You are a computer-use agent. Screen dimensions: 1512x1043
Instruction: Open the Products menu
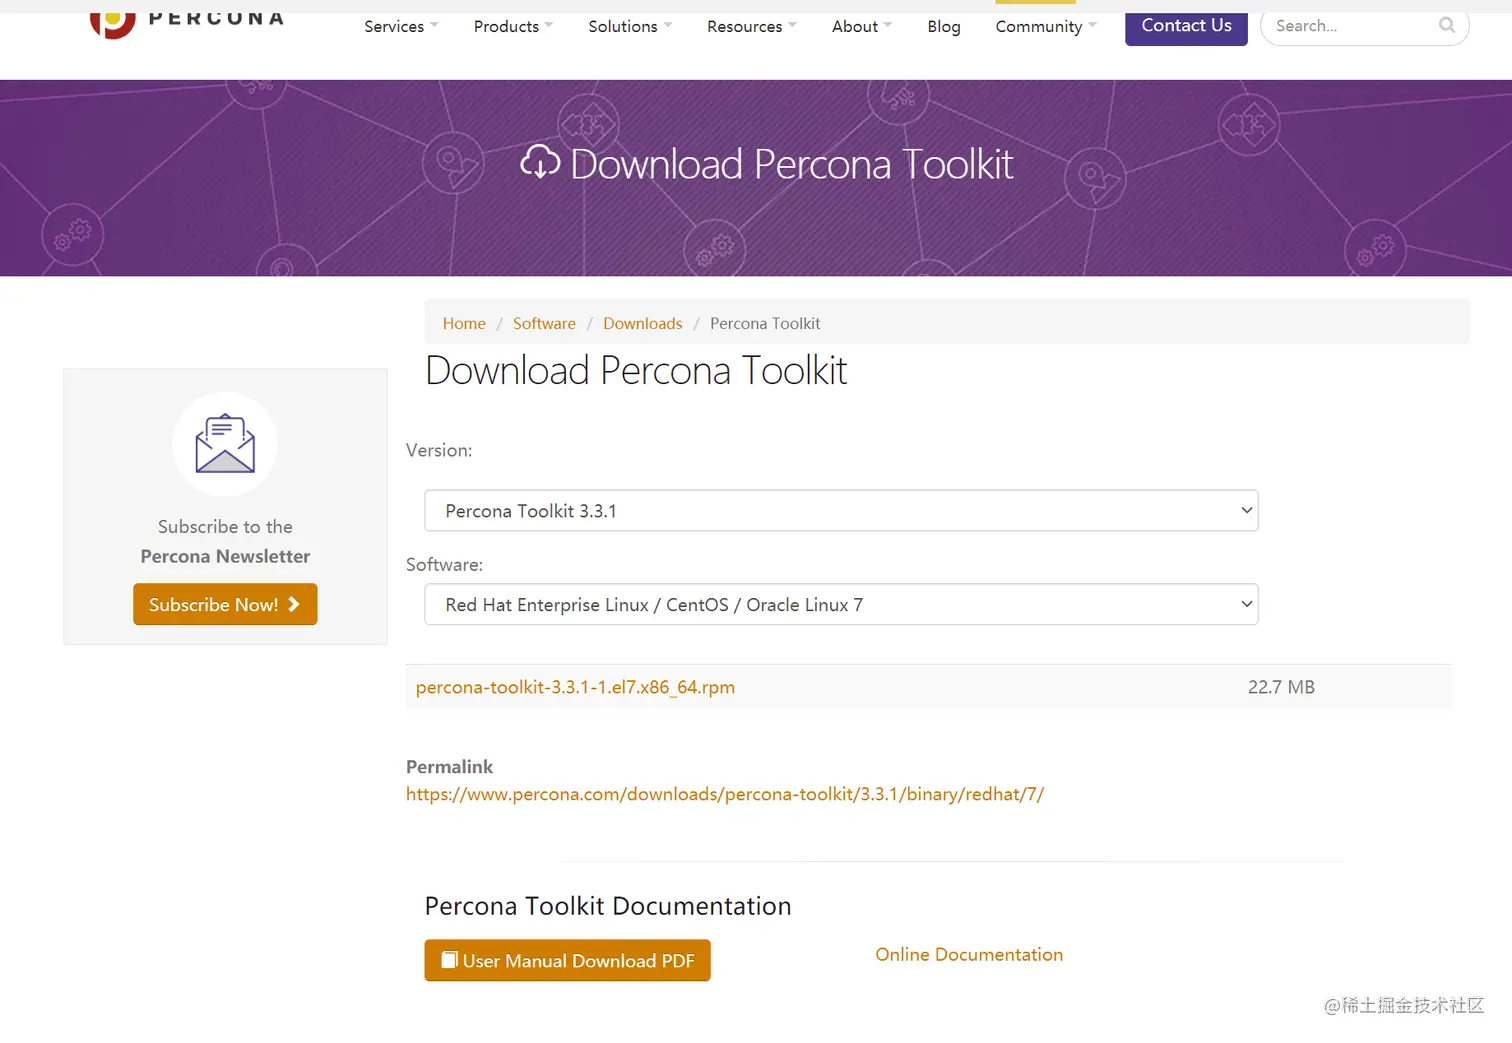513,26
